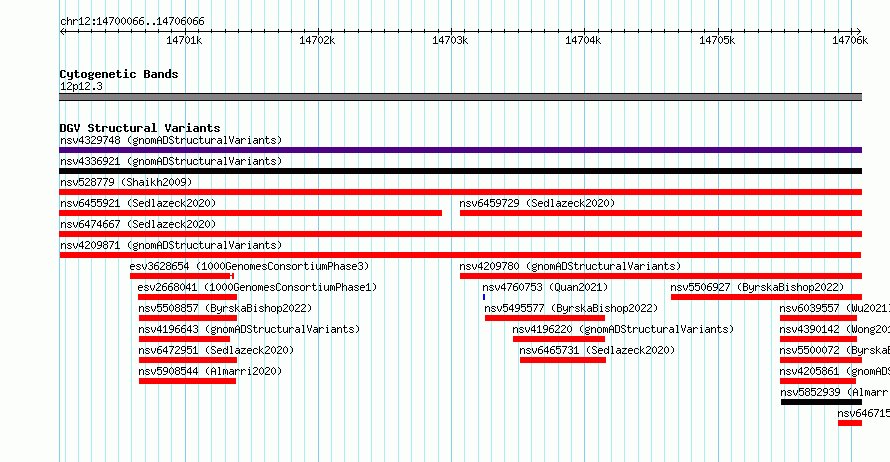Open the nsv5506927 (ByrskaBishop2022) label

757,287
